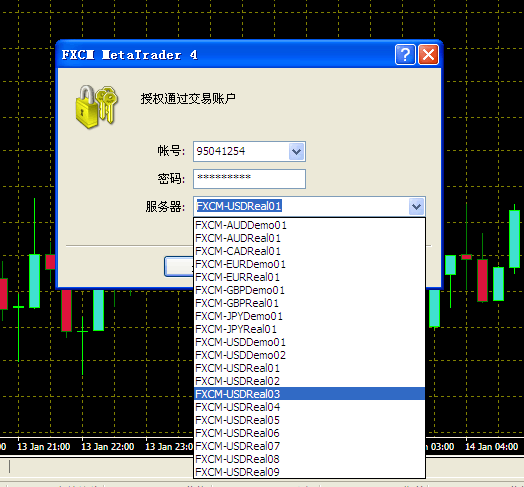
Task: Select FXCM-EURReal01 from the server list
Action: click(309, 277)
